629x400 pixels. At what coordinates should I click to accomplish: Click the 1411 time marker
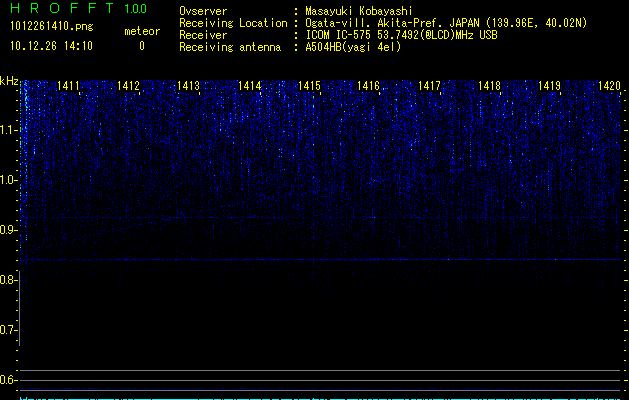point(68,85)
